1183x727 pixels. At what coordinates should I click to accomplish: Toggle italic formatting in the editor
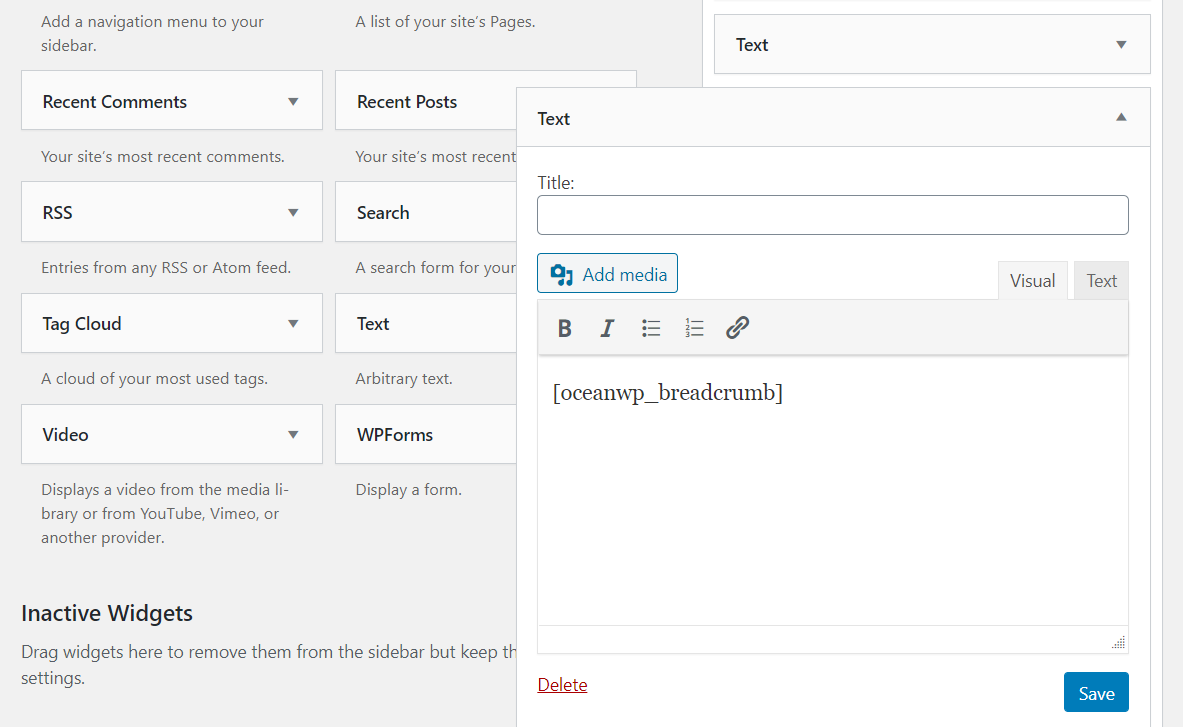click(x=607, y=328)
